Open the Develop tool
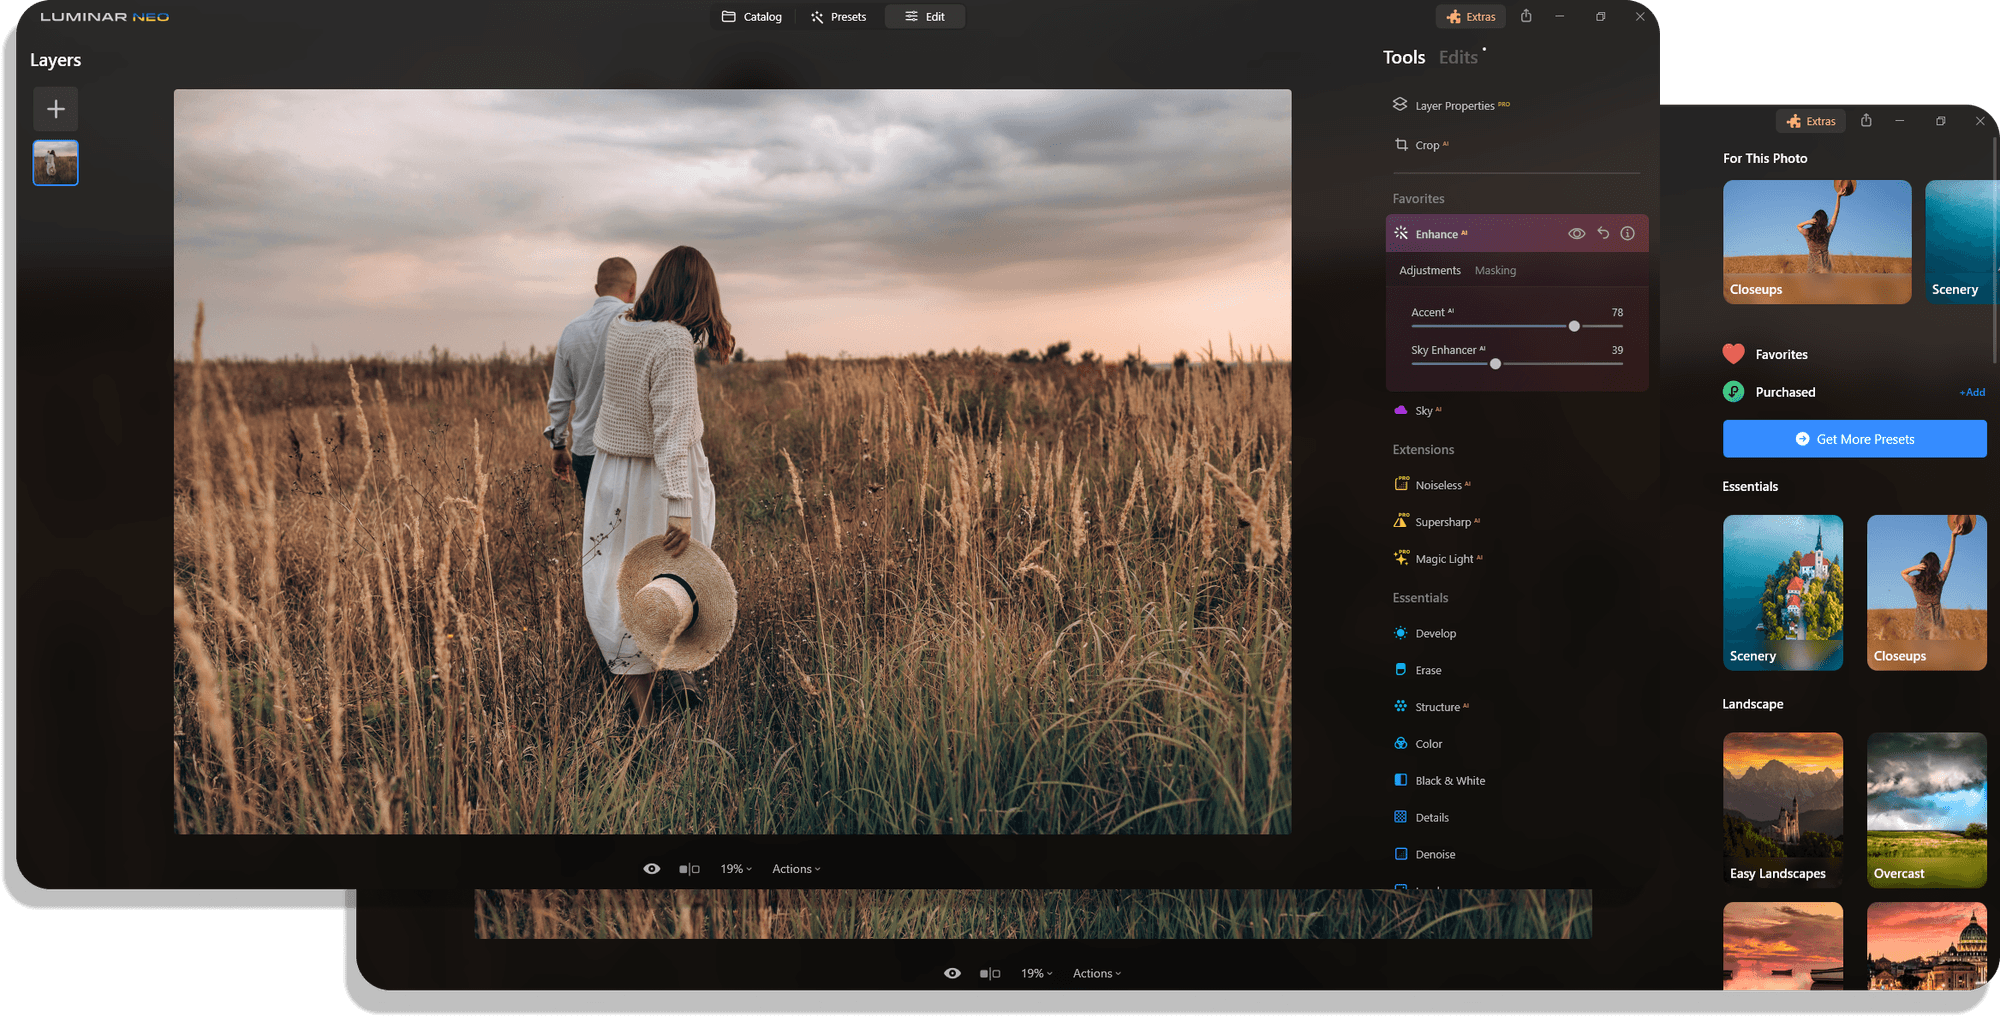 (1435, 633)
